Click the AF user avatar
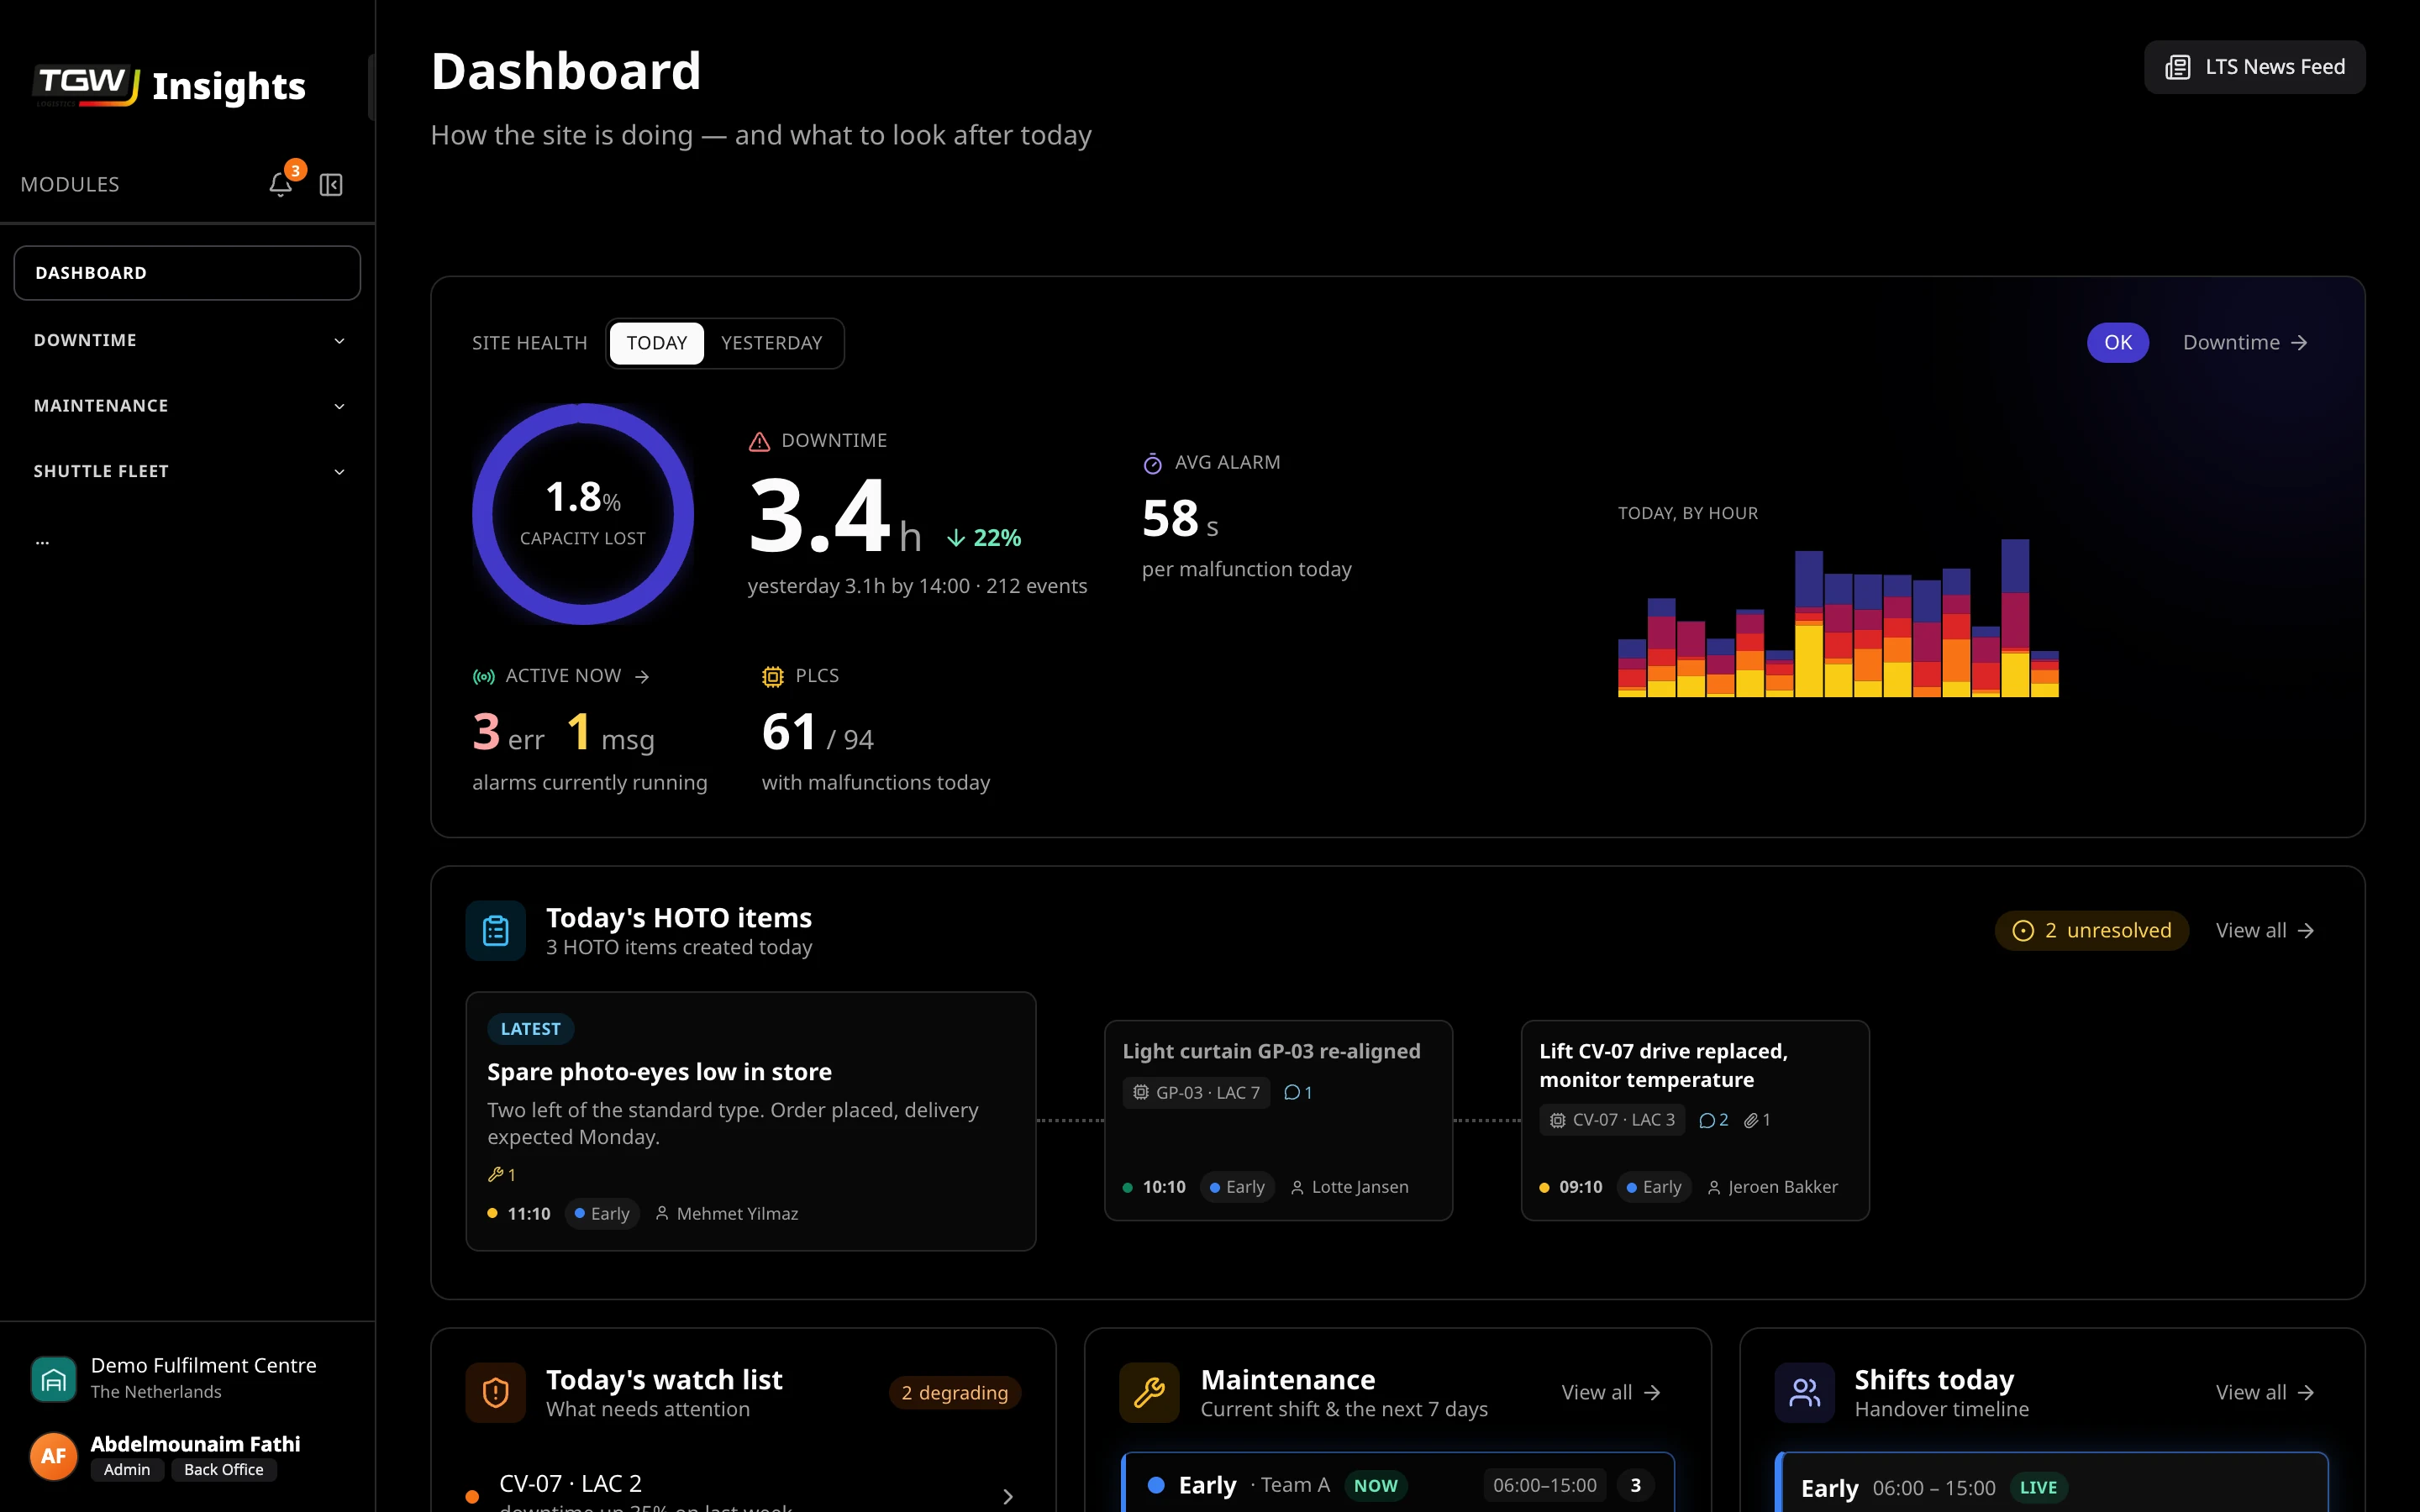The width and height of the screenshot is (2420, 1512). [x=54, y=1456]
